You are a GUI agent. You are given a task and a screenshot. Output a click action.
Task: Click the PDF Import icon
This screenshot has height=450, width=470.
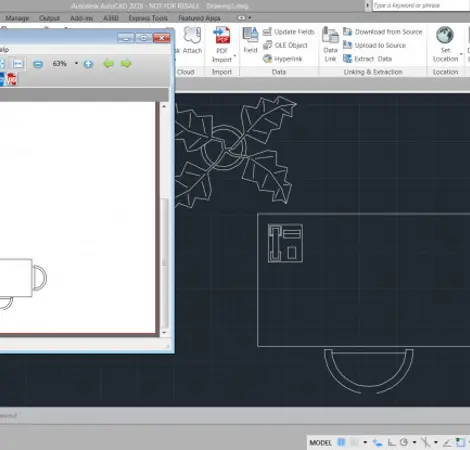[x=222, y=35]
